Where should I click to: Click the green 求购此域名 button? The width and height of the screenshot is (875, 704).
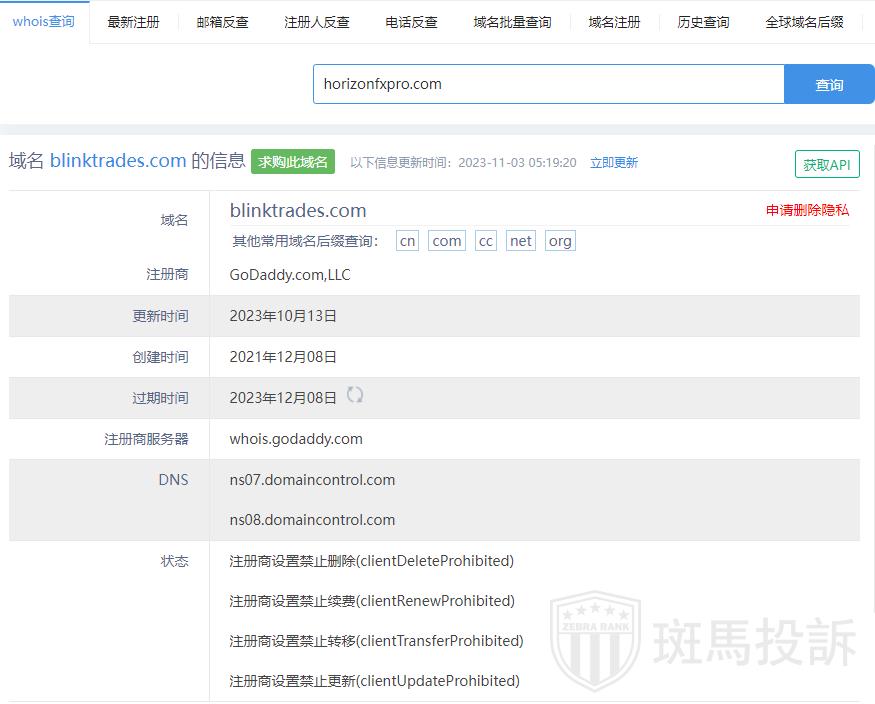[x=293, y=162]
